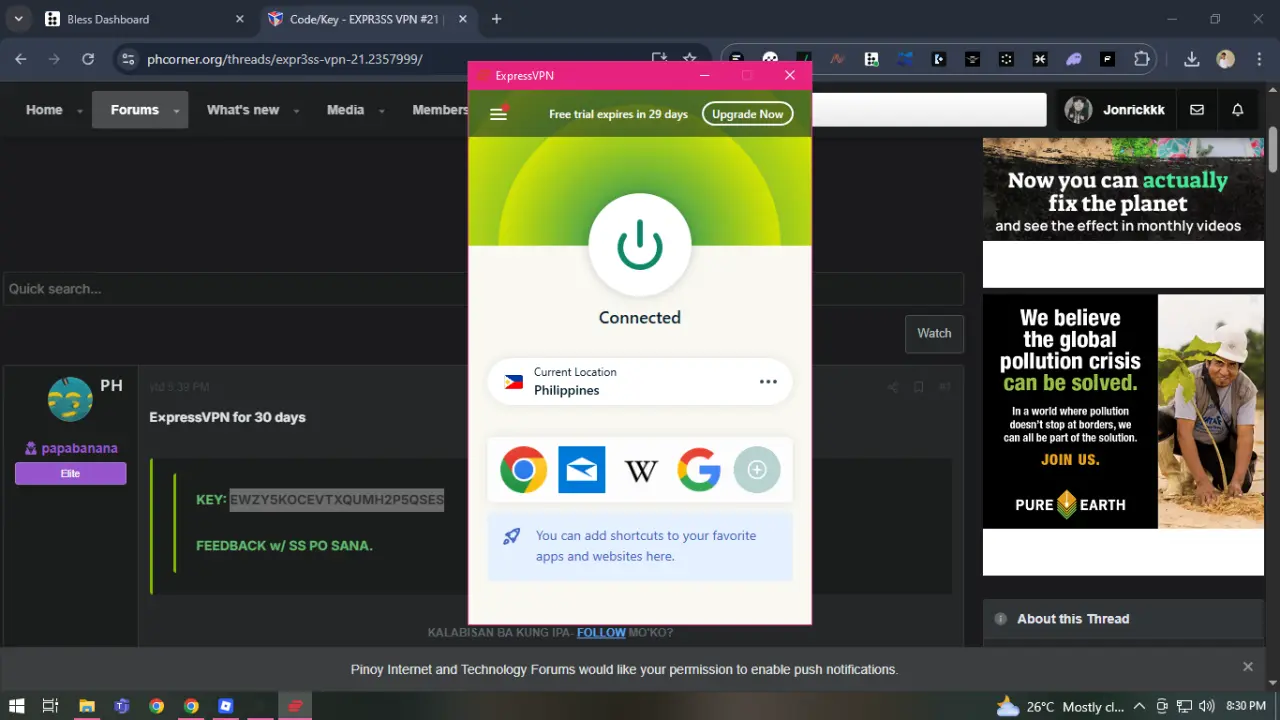Switch to ExpressVPN taskbar icon
The image size is (1280, 720).
(x=295, y=706)
